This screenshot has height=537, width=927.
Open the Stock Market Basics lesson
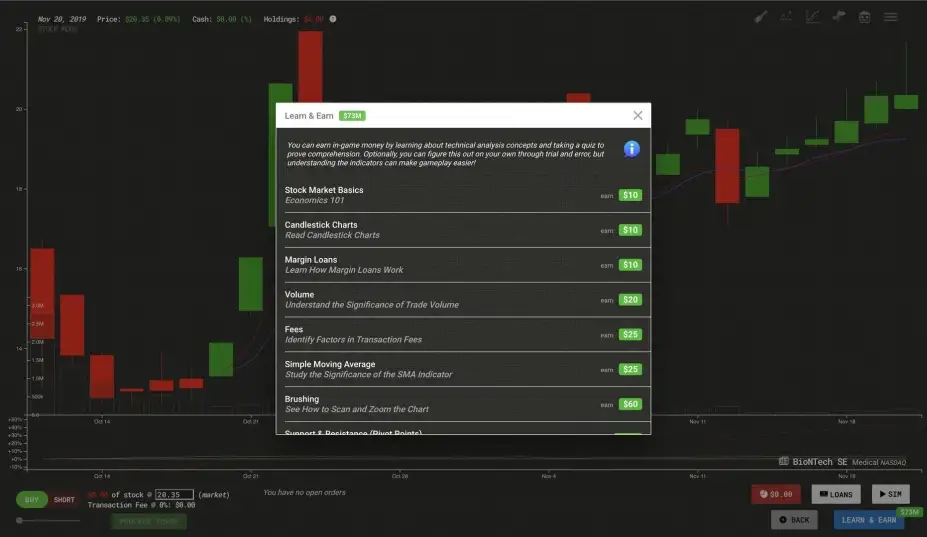(463, 195)
